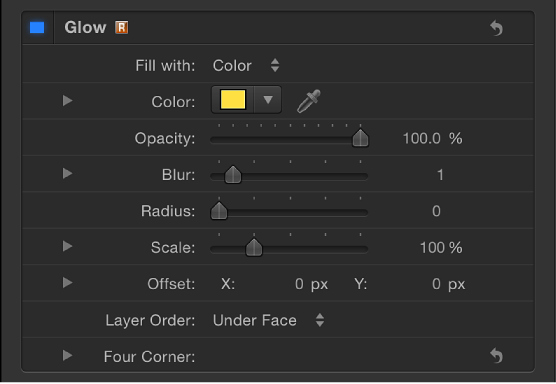The image size is (556, 384).
Task: Click the Blur slider handle
Action: coord(233,174)
